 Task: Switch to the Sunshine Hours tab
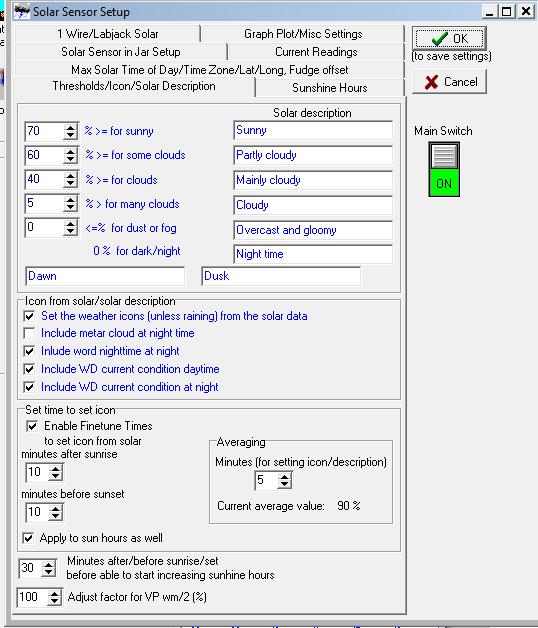(330, 88)
